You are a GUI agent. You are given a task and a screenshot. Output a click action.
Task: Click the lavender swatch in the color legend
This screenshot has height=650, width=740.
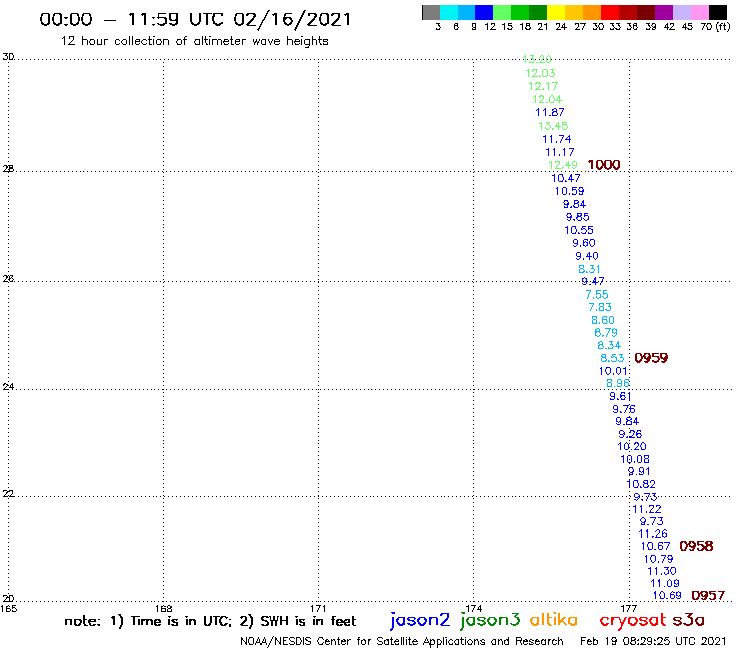[x=681, y=12]
